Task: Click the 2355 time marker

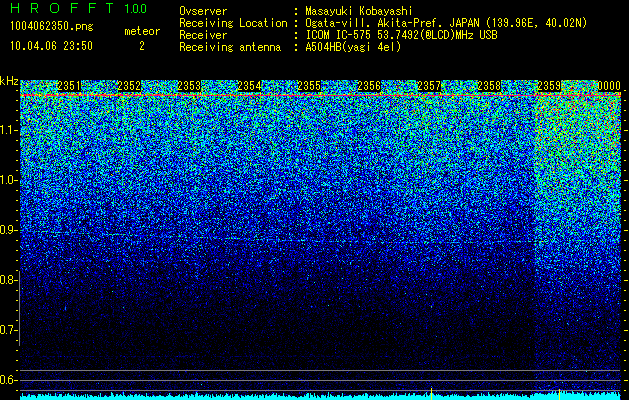Action: (x=309, y=86)
